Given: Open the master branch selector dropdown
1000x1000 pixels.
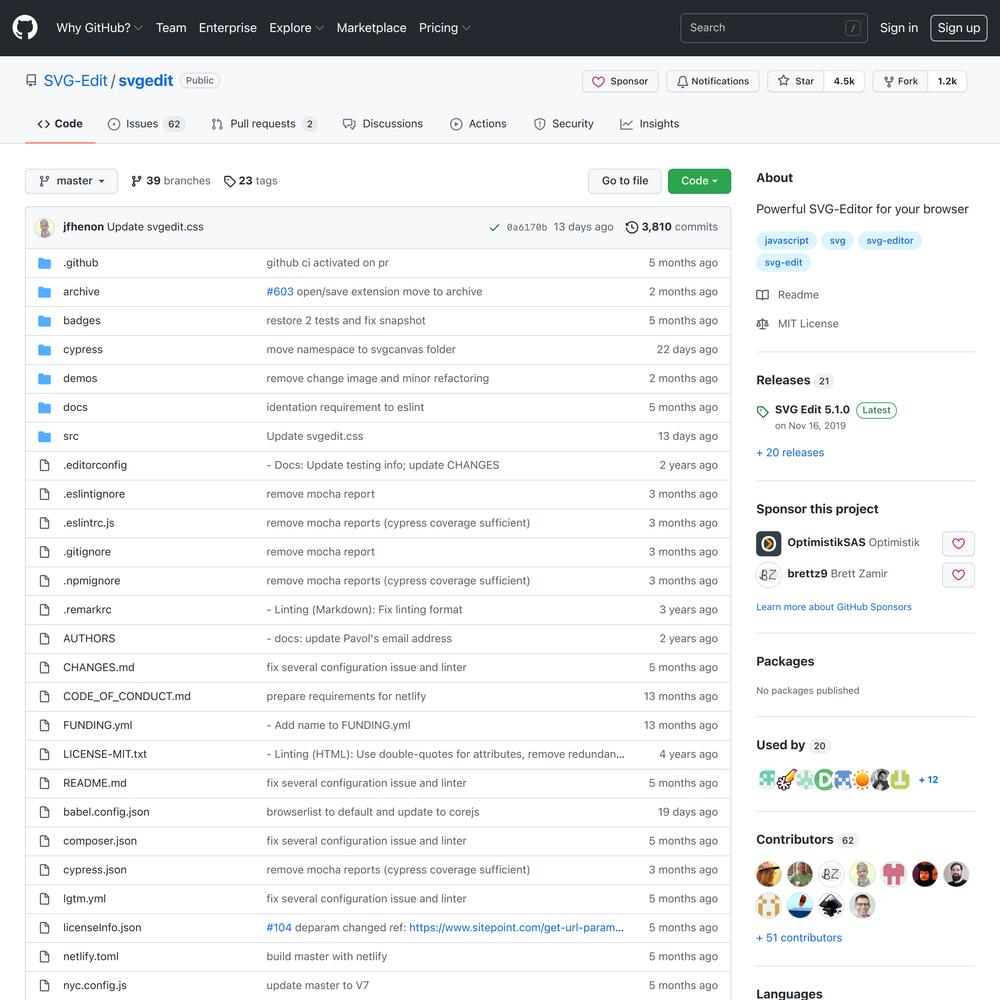Looking at the screenshot, I should coord(71,181).
